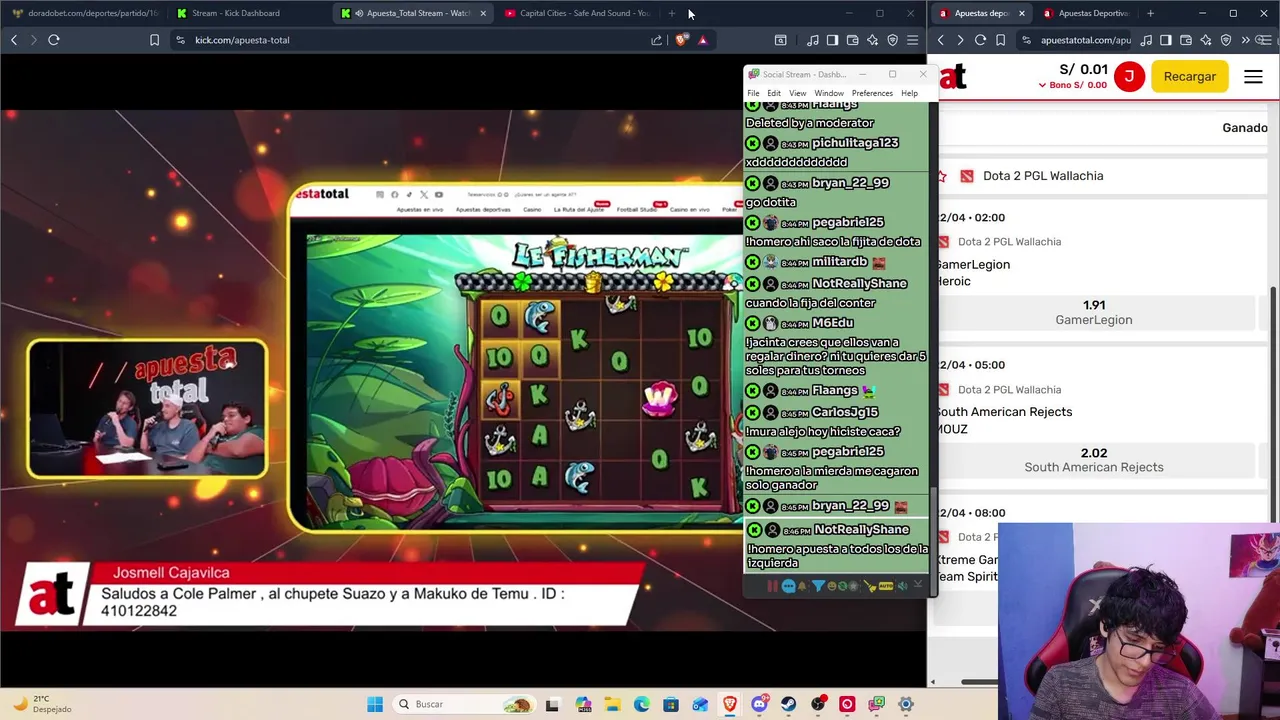The image size is (1280, 720).
Task: Click the blue funnel filter icon in Social Stream
Action: tap(818, 586)
